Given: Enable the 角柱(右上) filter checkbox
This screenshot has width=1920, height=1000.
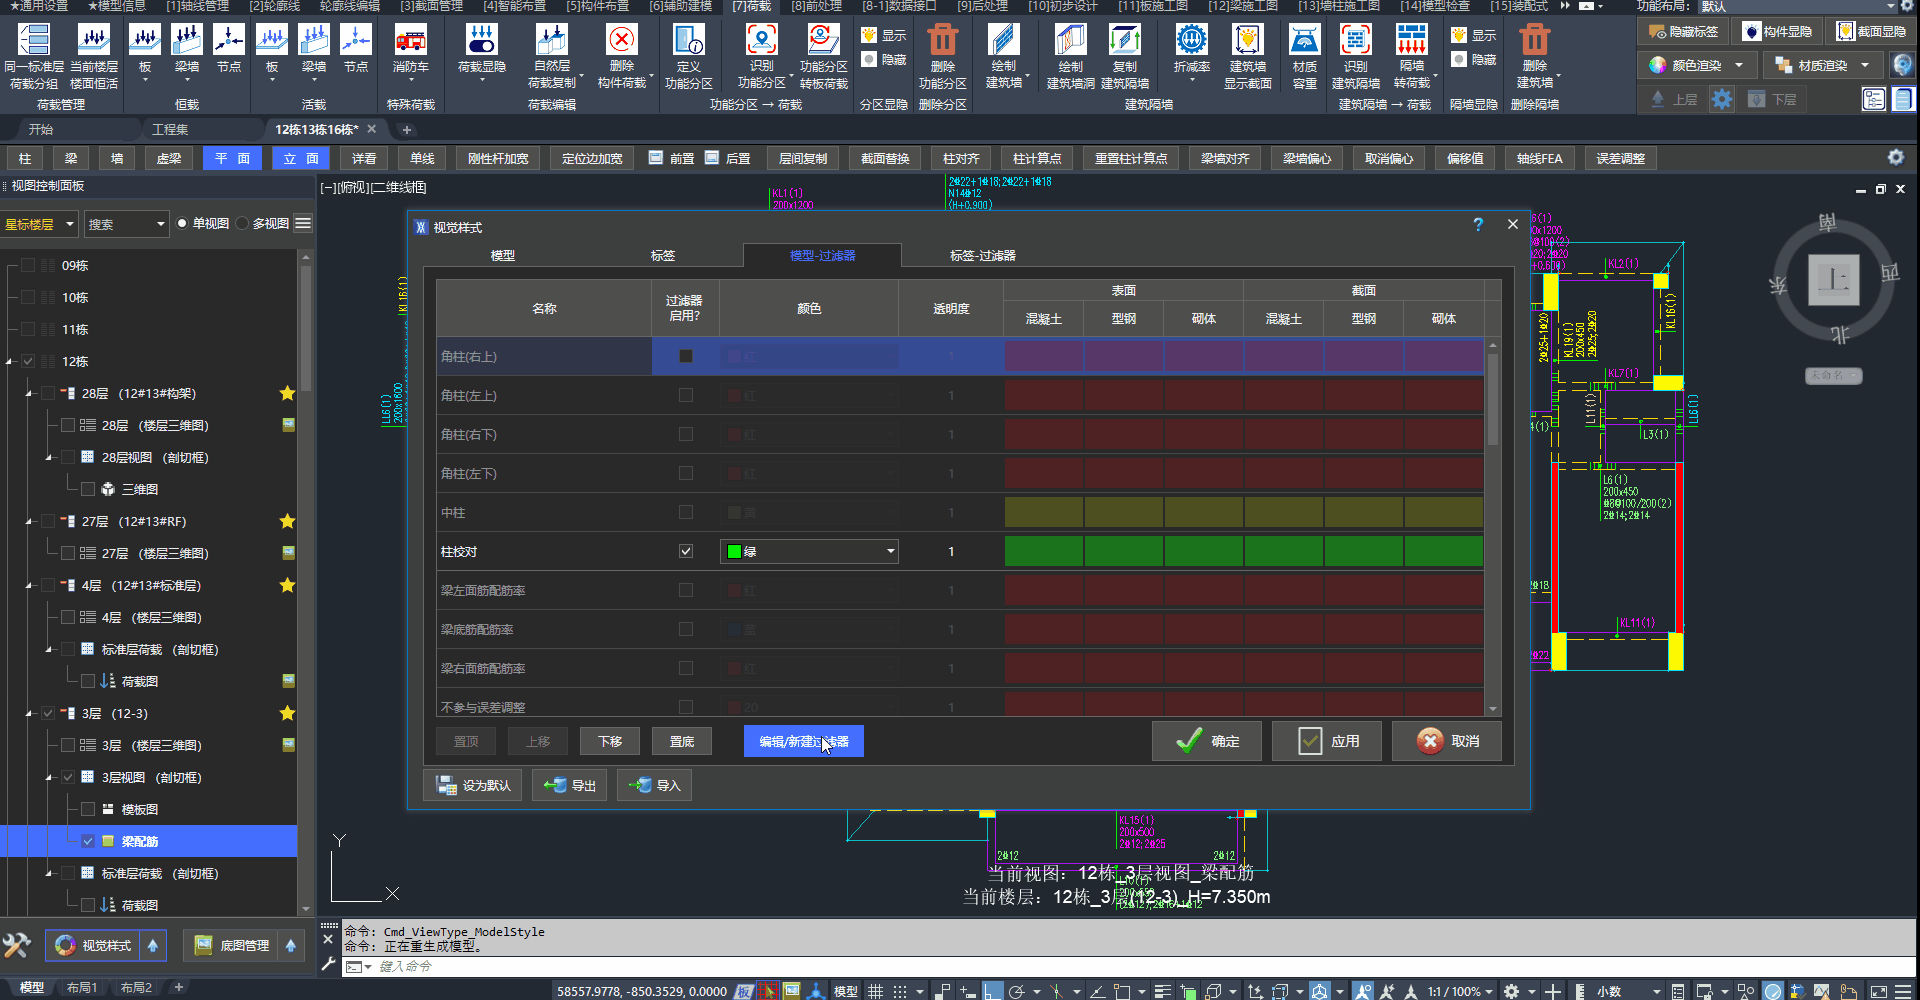Looking at the screenshot, I should (686, 356).
